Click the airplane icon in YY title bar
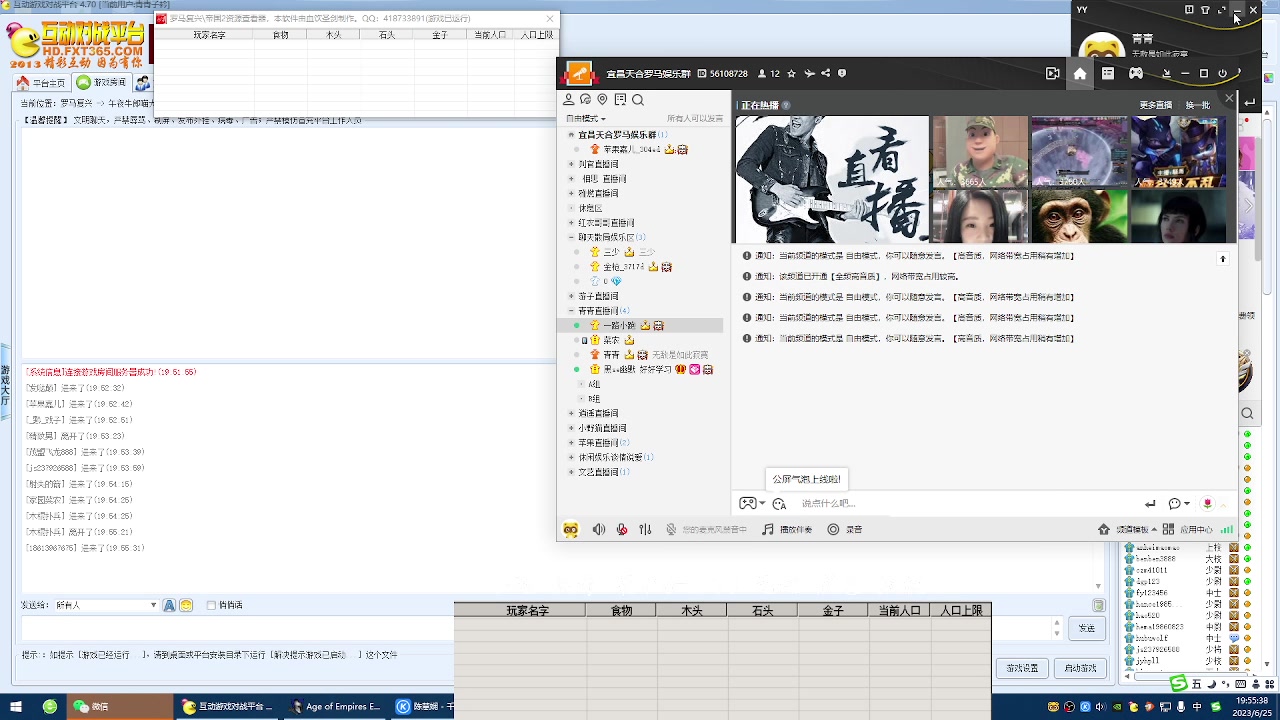 tap(809, 74)
